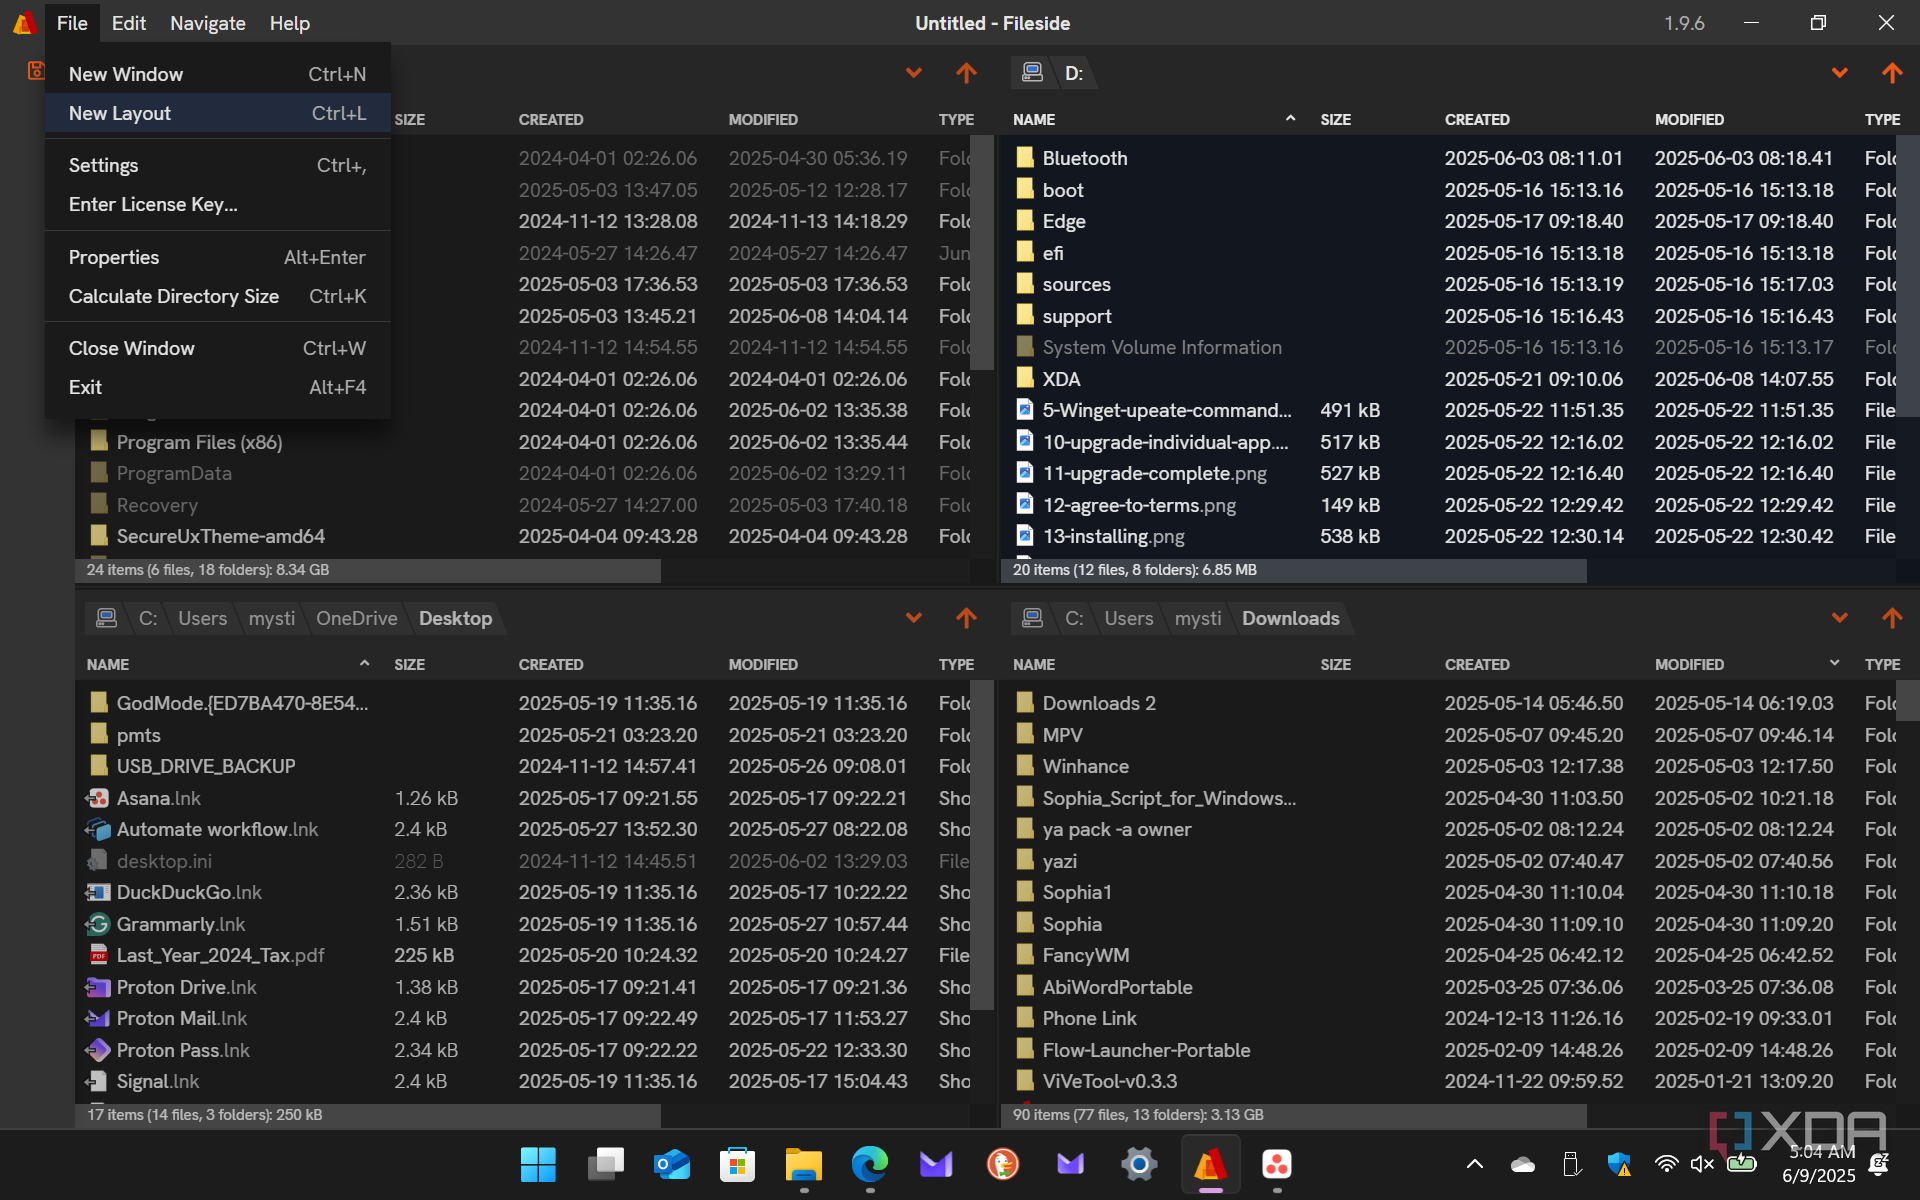
Task: Open the dropdown chevron in top-left pane
Action: (913, 73)
